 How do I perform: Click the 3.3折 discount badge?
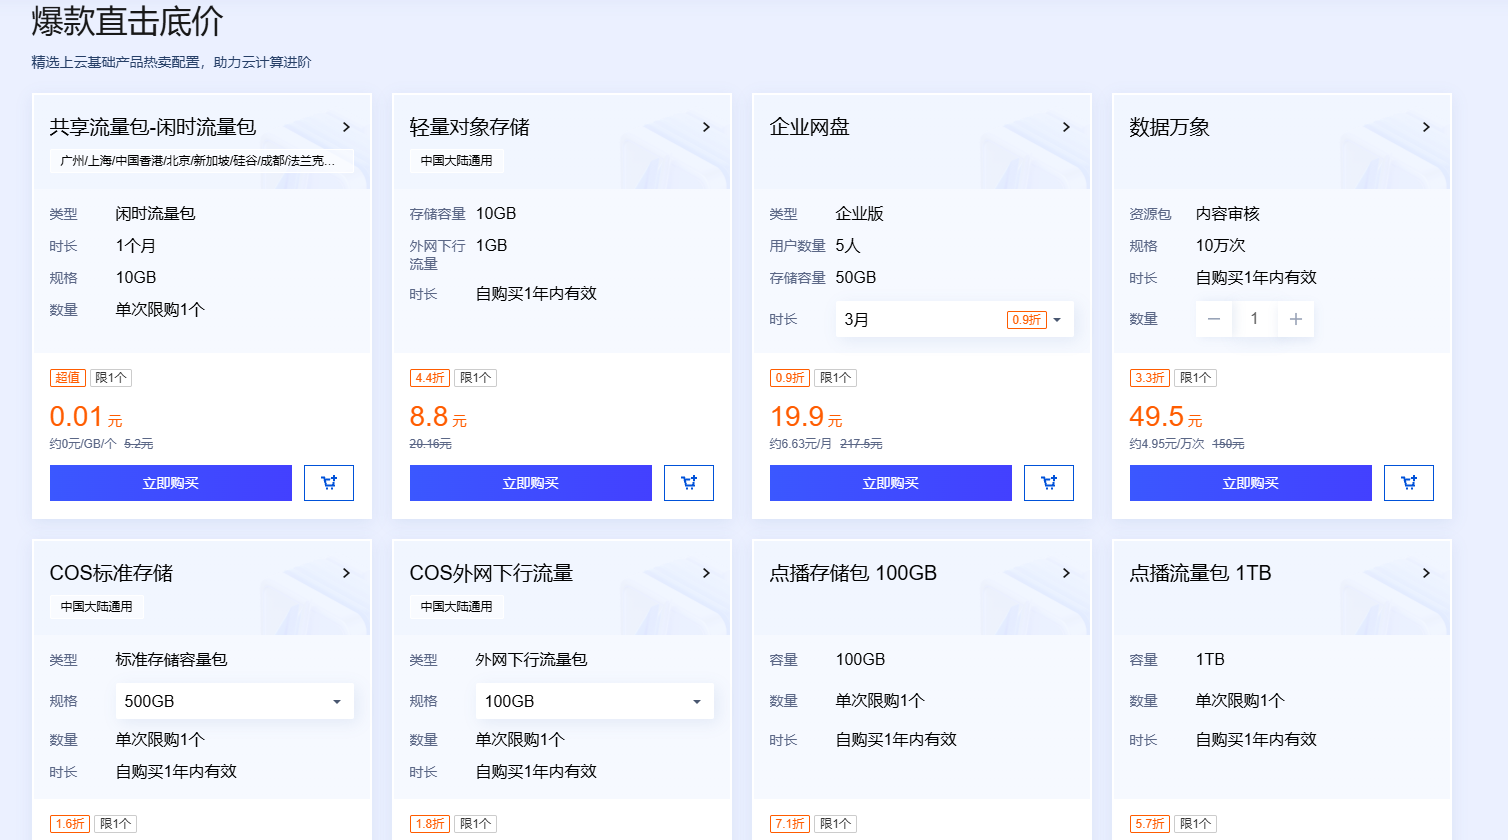point(1150,378)
